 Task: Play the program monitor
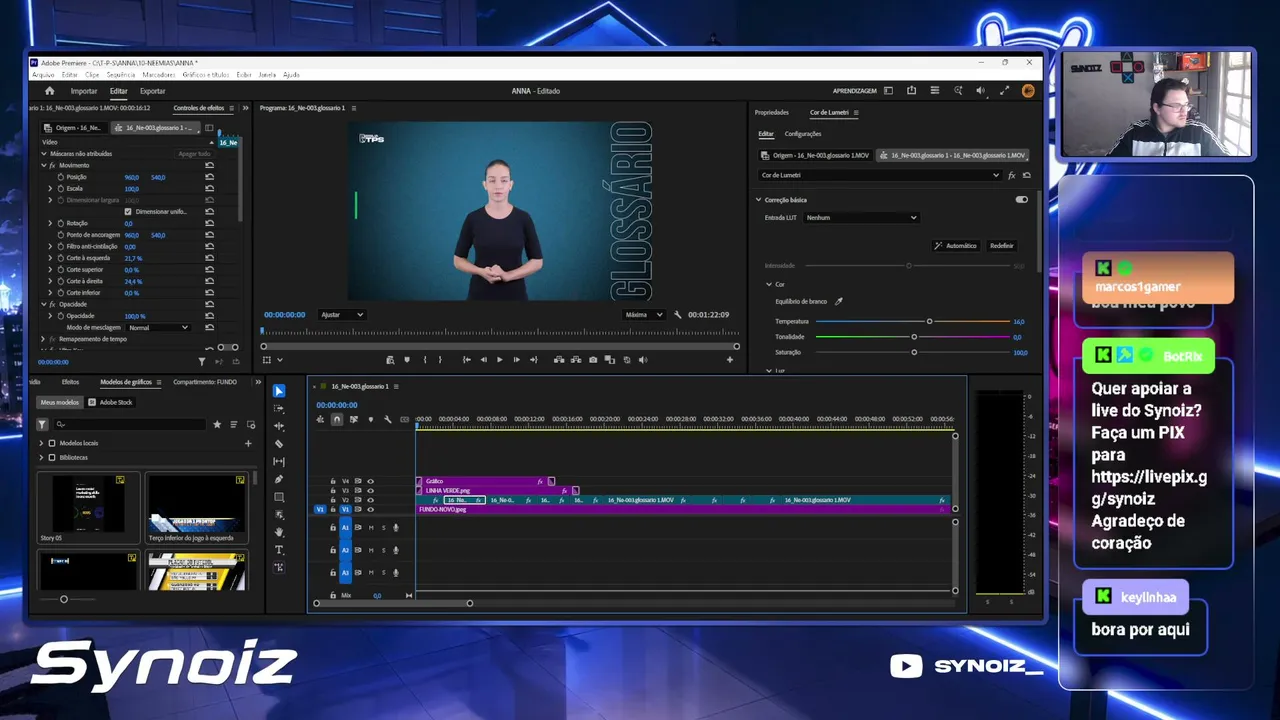point(500,360)
